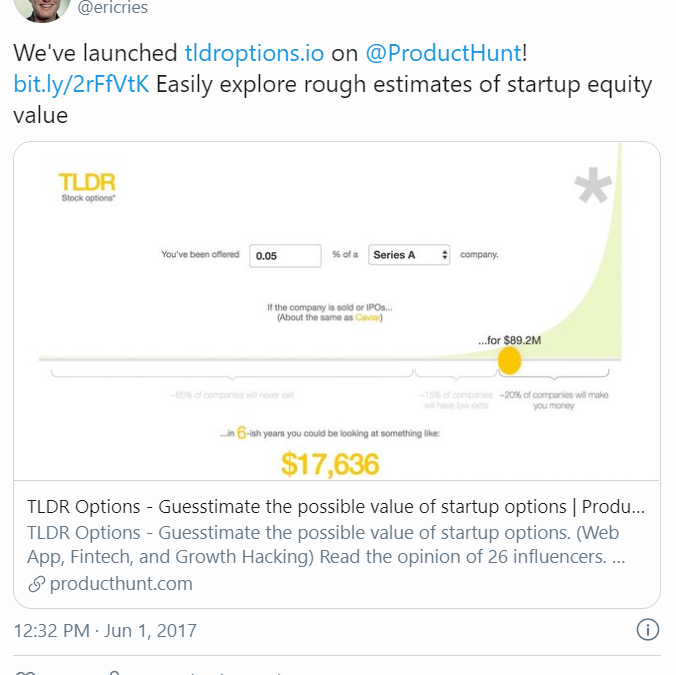Viewport: 676px width, 675px height.
Task: Click the 12:32 PM Jun 1, 2017 timestamp
Action: click(x=105, y=631)
